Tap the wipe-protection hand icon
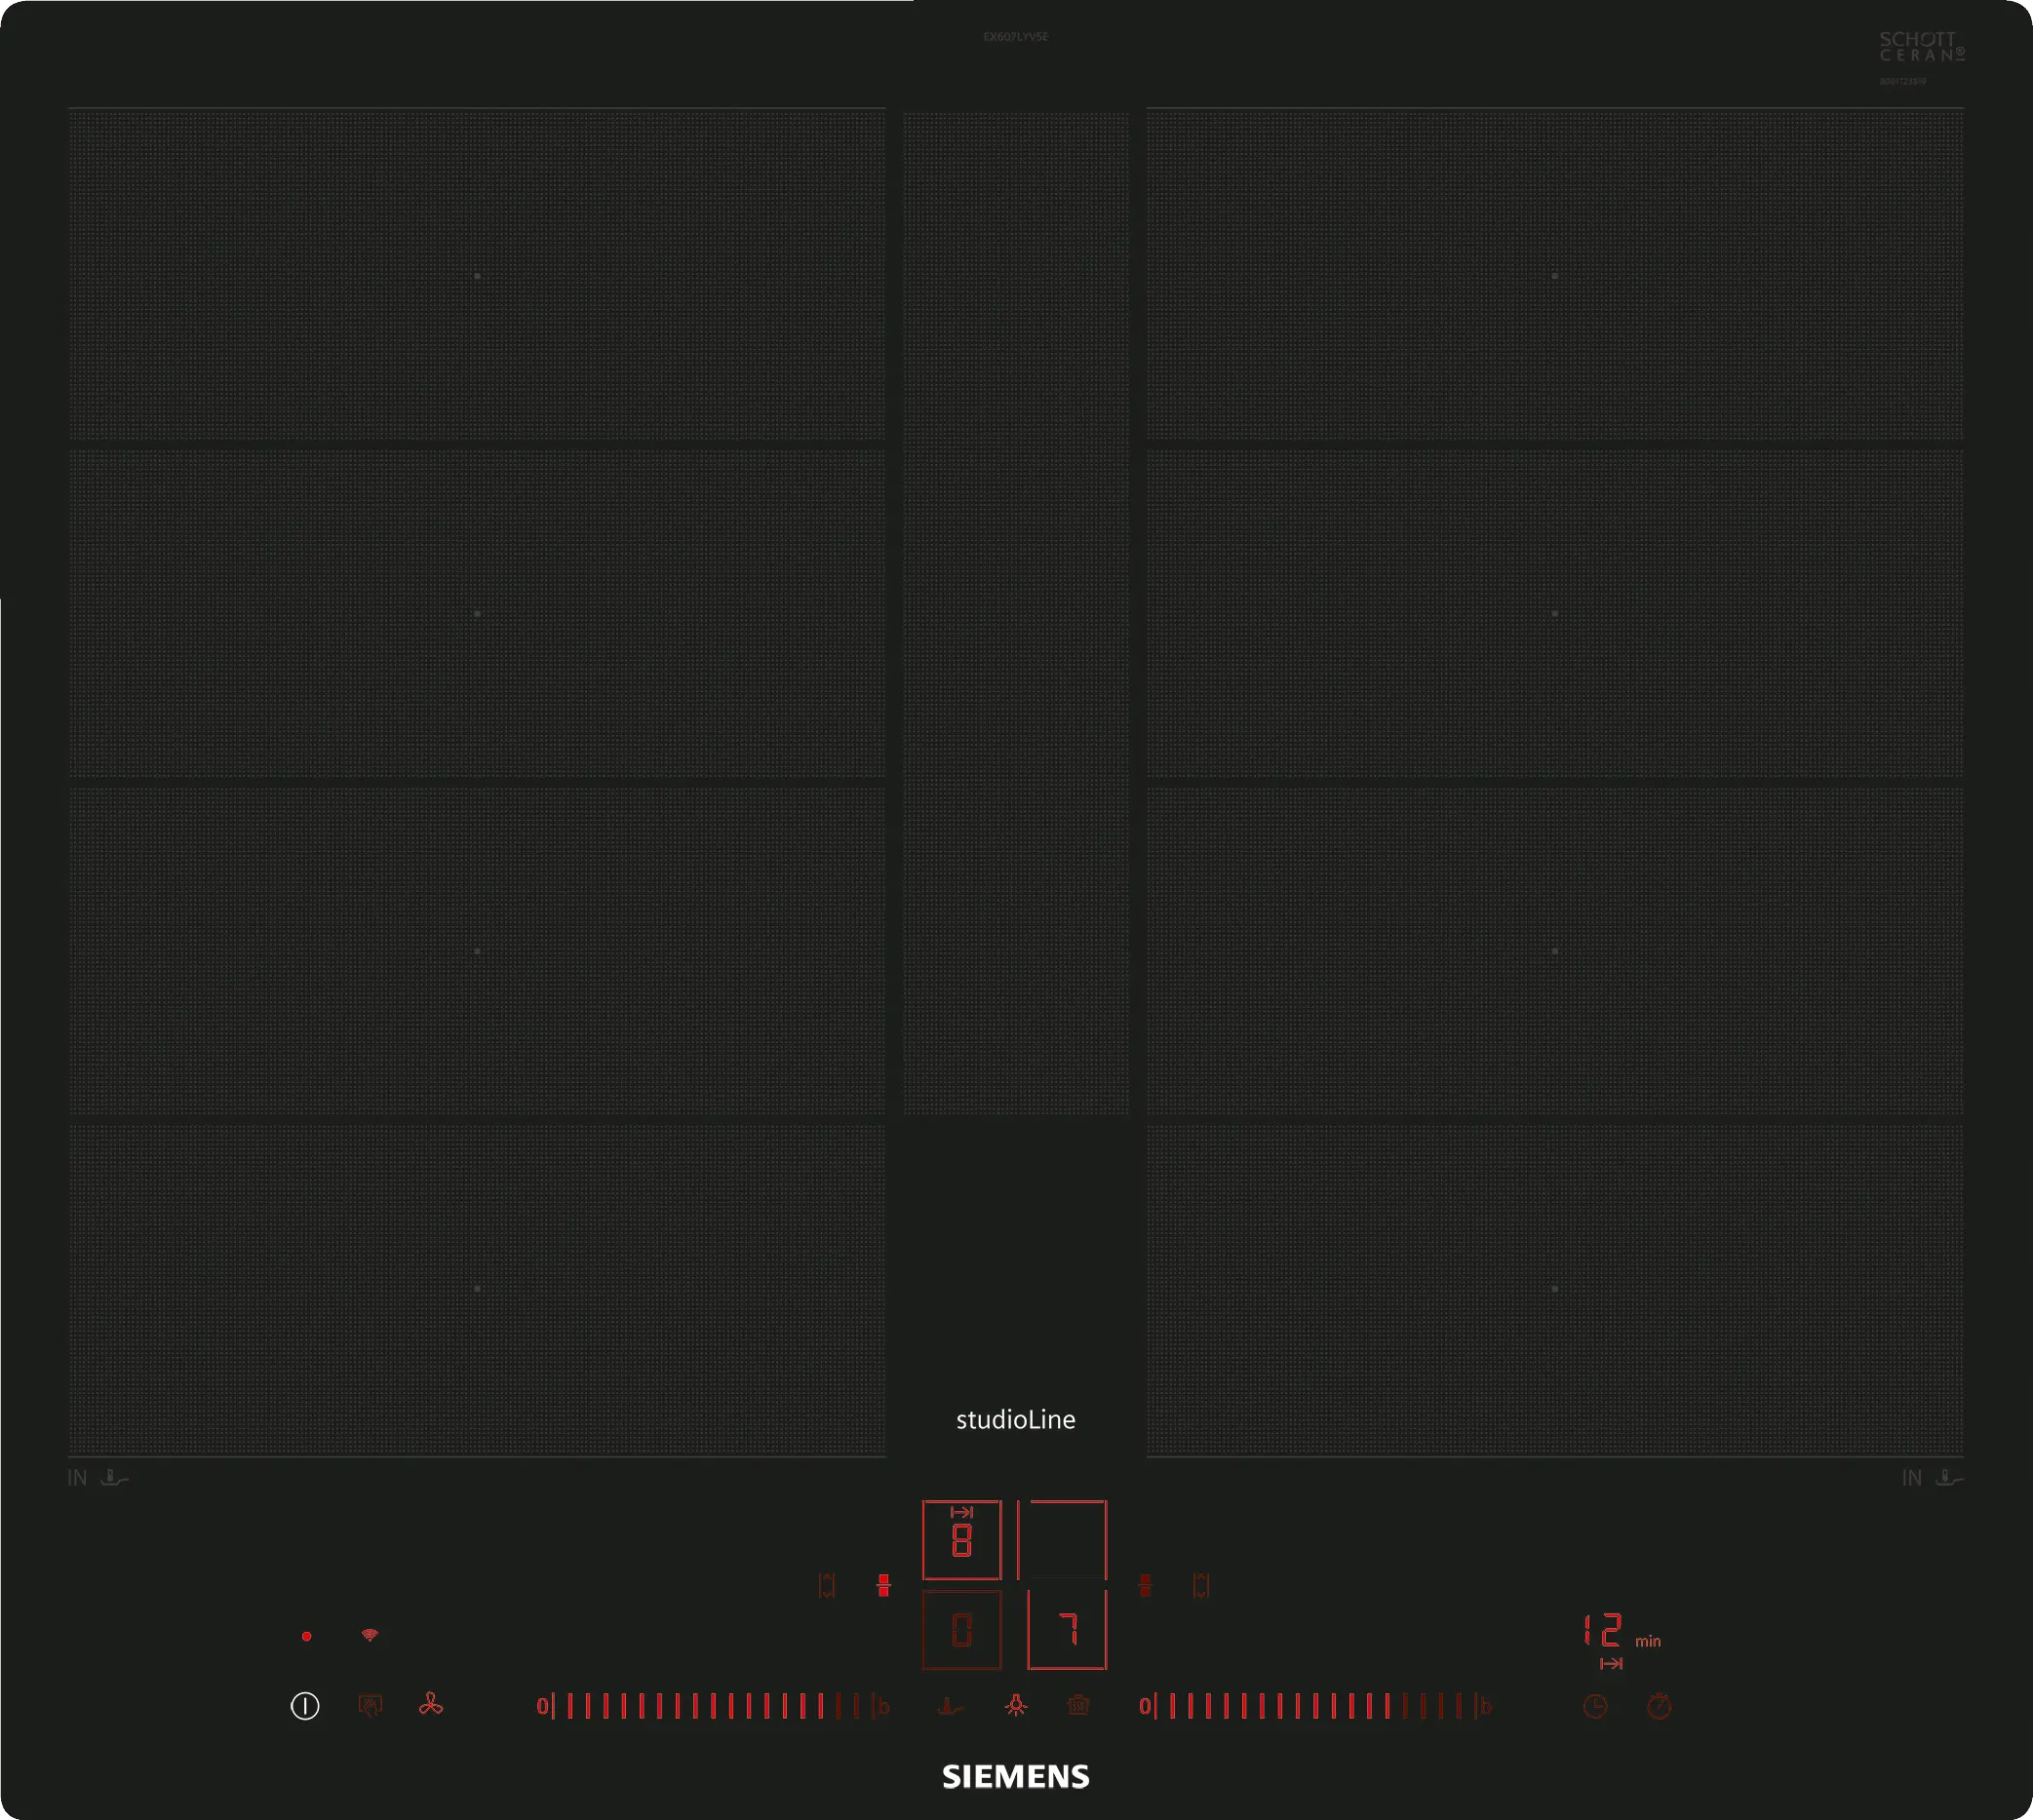 coord(370,1706)
